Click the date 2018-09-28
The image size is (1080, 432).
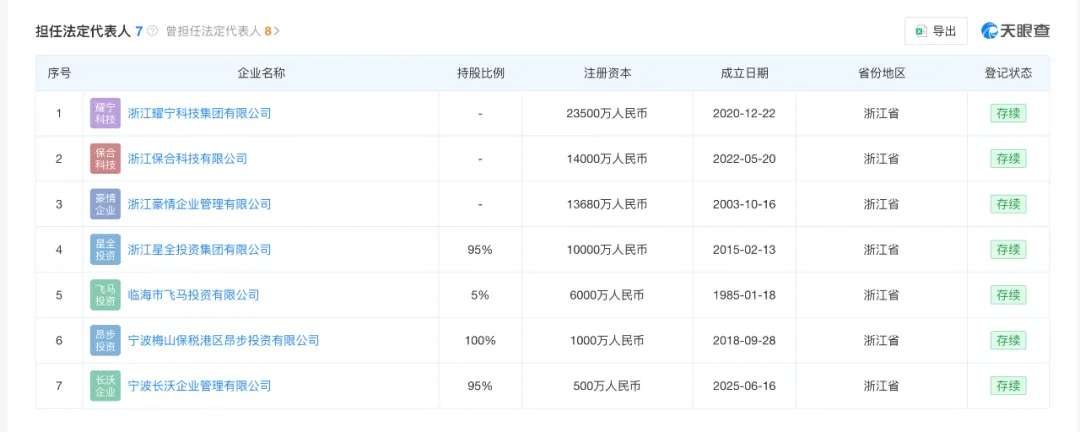[x=745, y=340]
